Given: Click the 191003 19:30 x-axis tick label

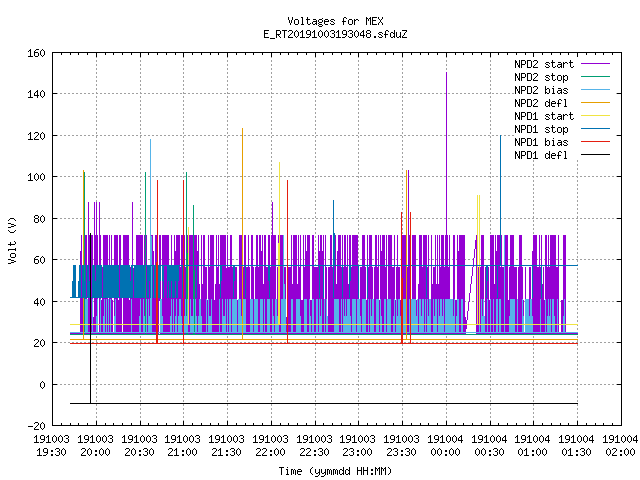Looking at the screenshot, I should 51,446.
